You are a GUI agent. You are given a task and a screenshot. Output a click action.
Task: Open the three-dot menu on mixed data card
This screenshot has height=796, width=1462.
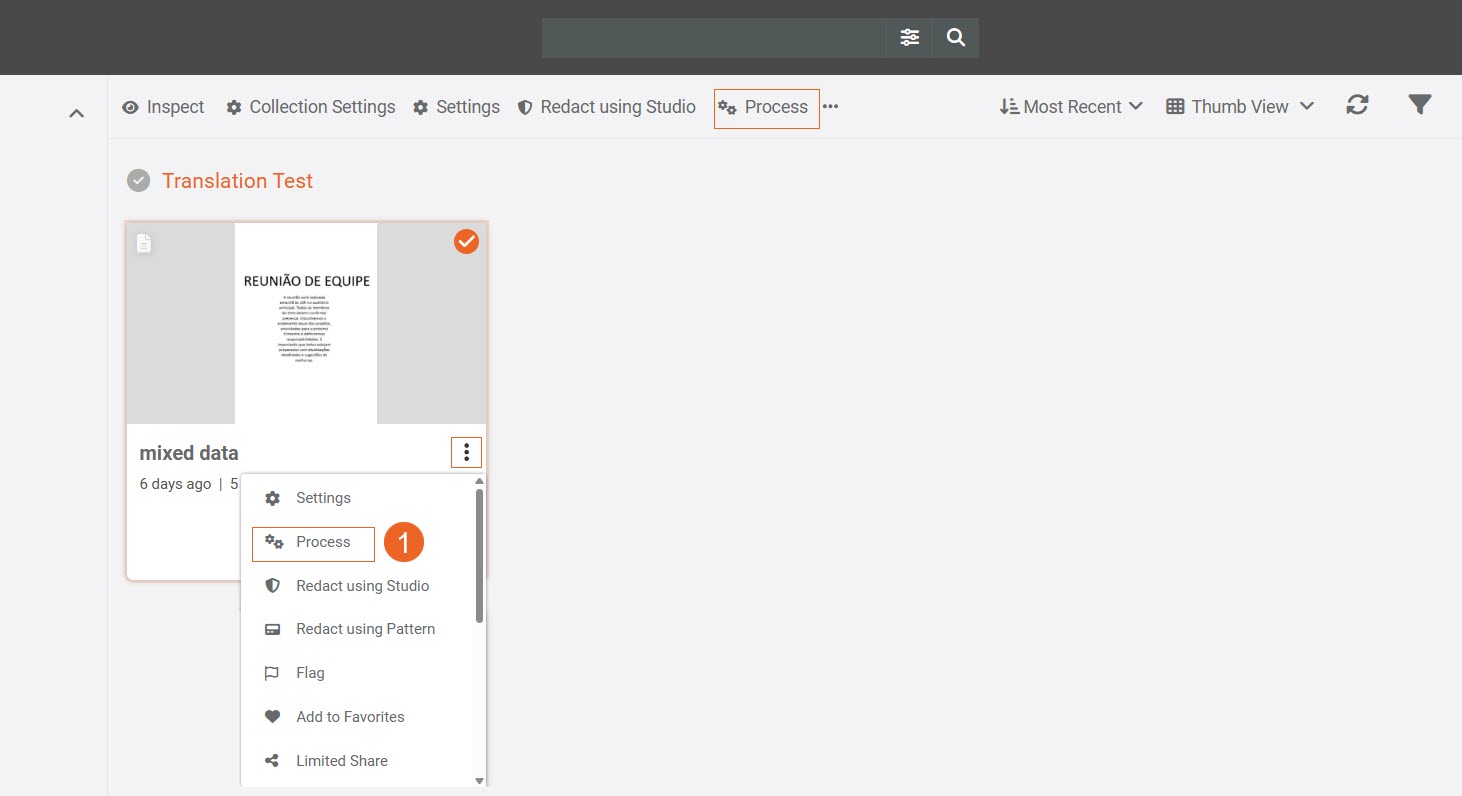coord(466,453)
